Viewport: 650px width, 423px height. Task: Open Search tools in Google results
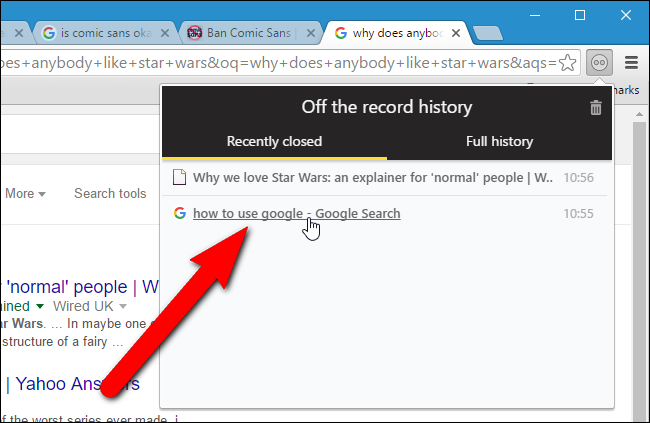coord(110,193)
